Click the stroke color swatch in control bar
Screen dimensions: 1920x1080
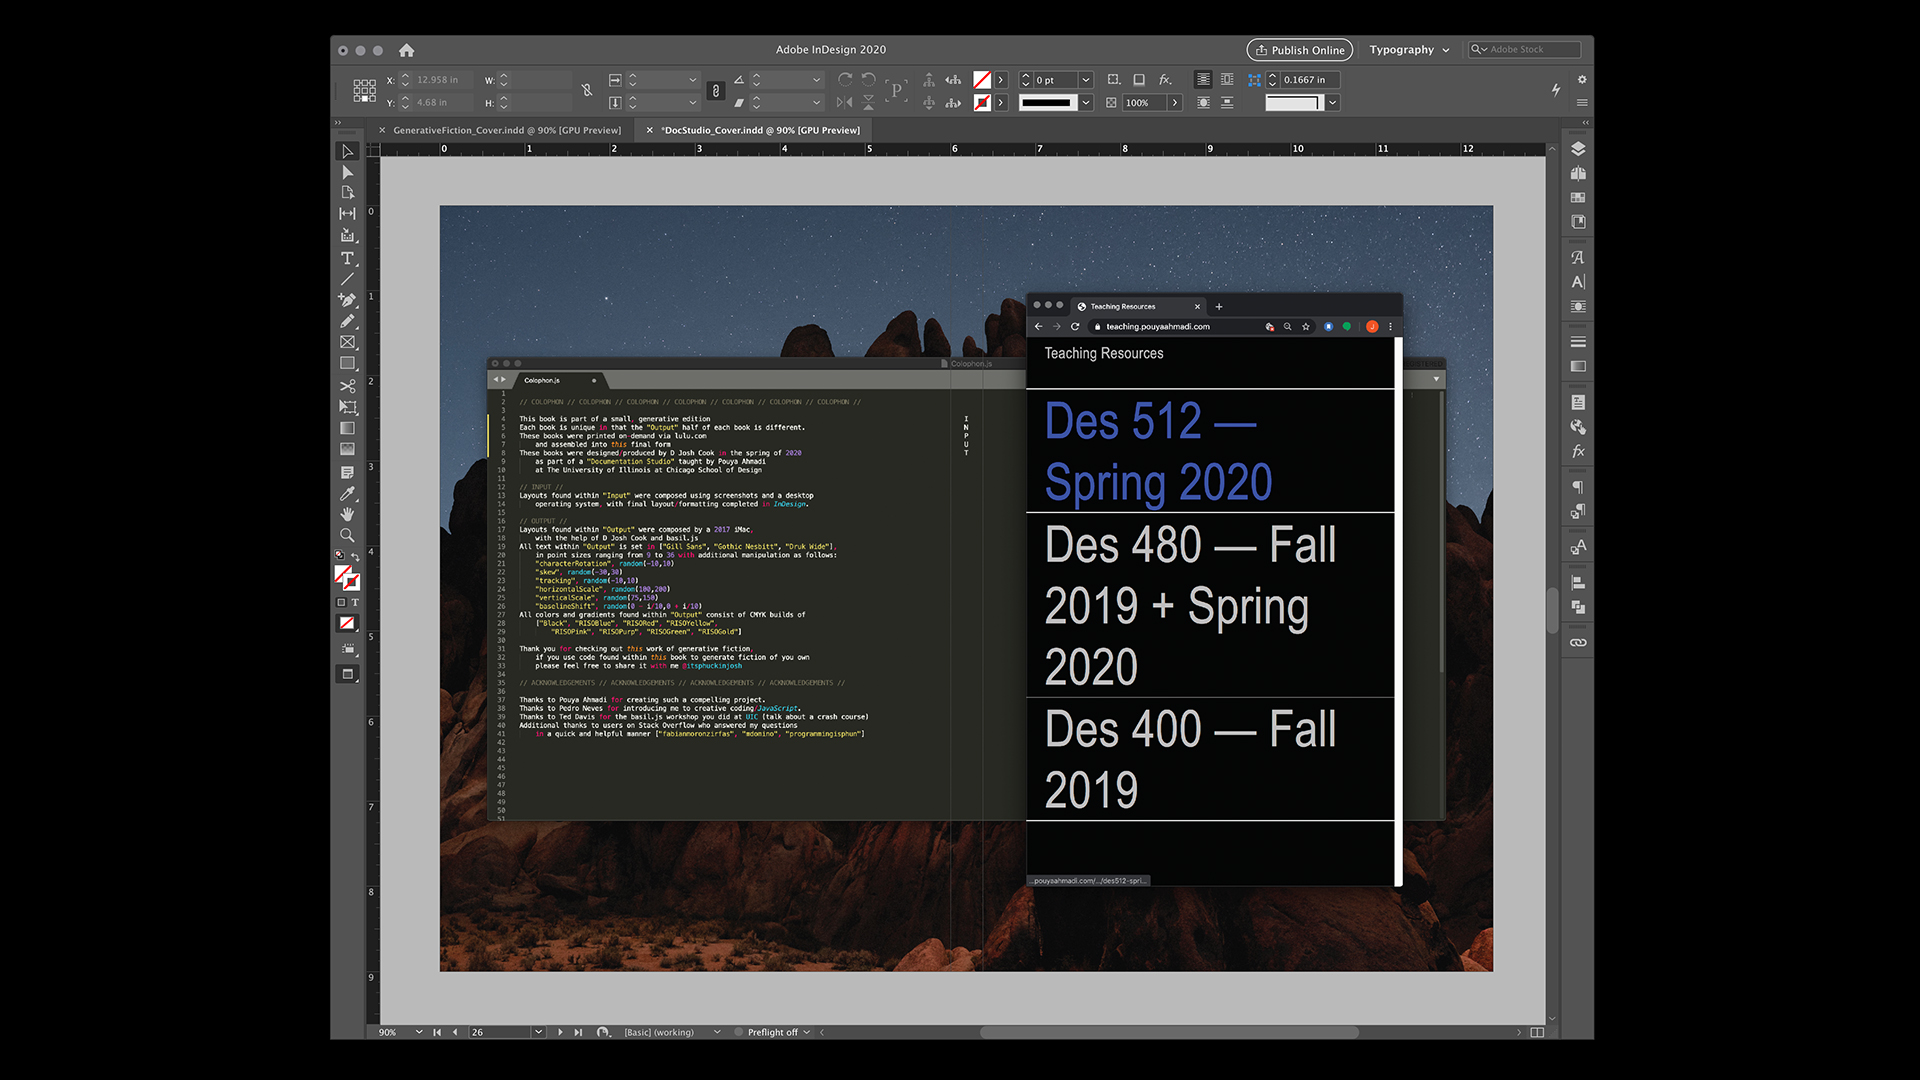tap(982, 103)
